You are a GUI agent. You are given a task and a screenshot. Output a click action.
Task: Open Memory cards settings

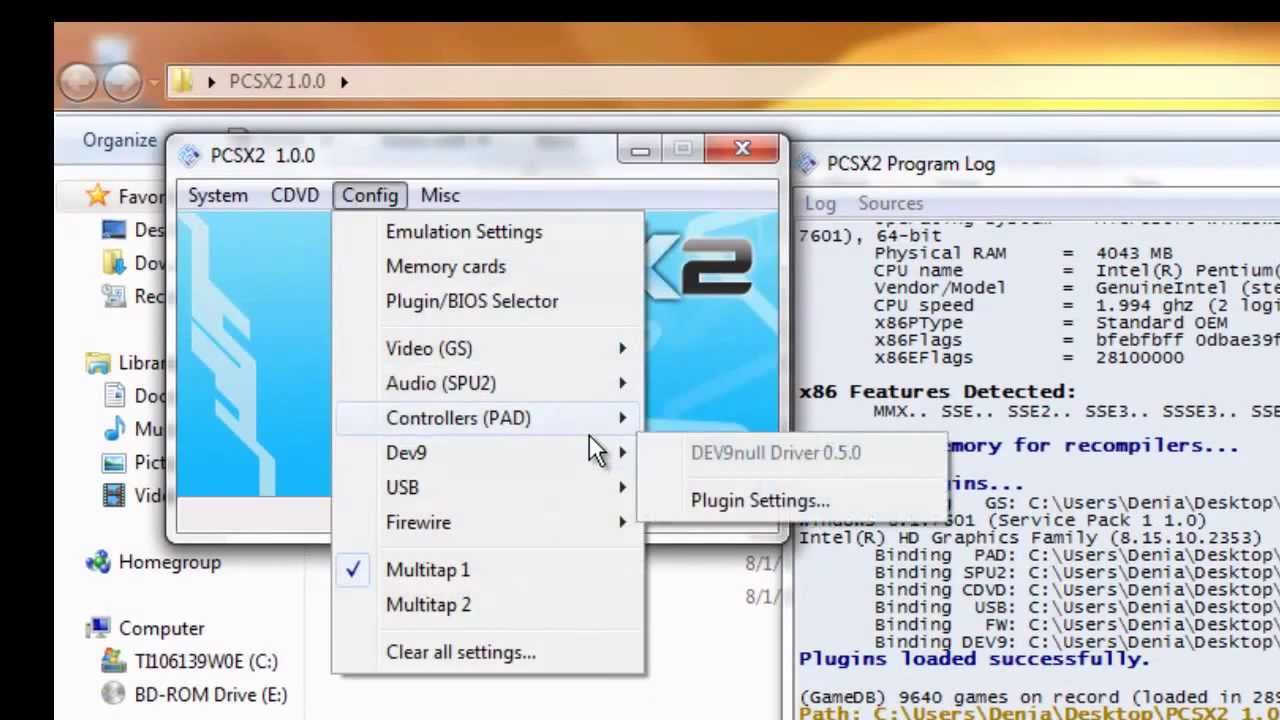pos(488,267)
